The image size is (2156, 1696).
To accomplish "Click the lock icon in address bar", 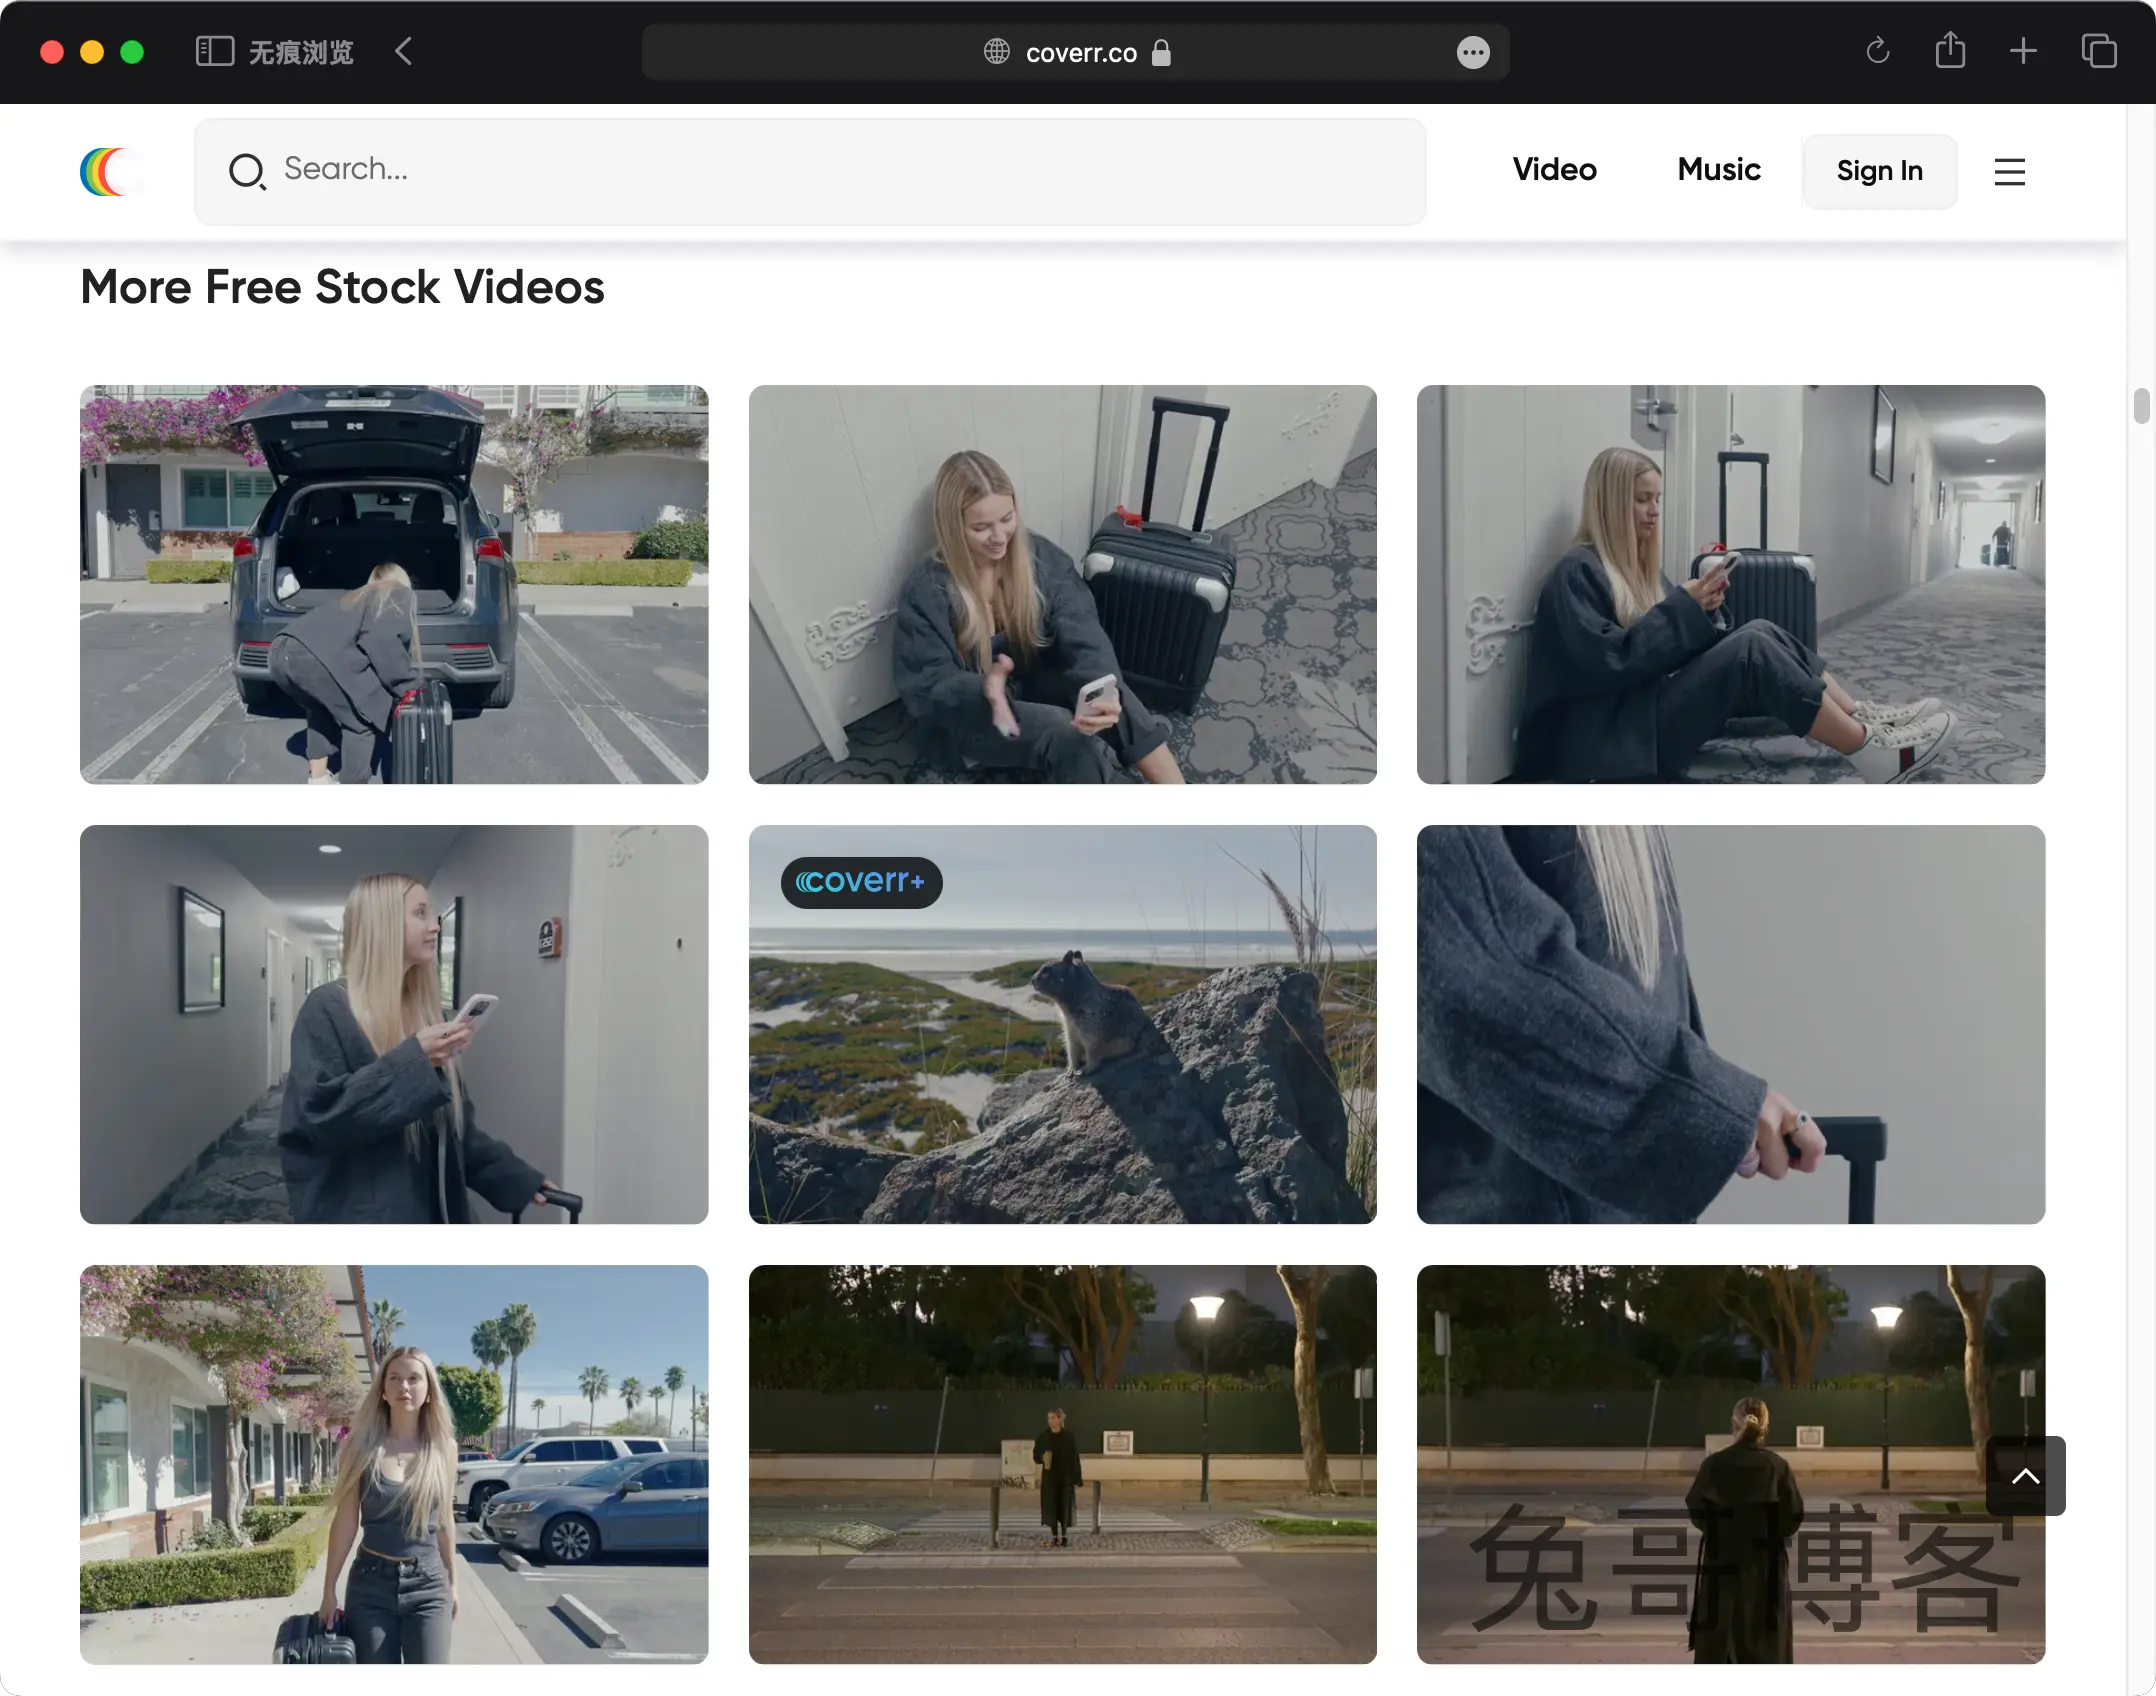I will click(1160, 52).
